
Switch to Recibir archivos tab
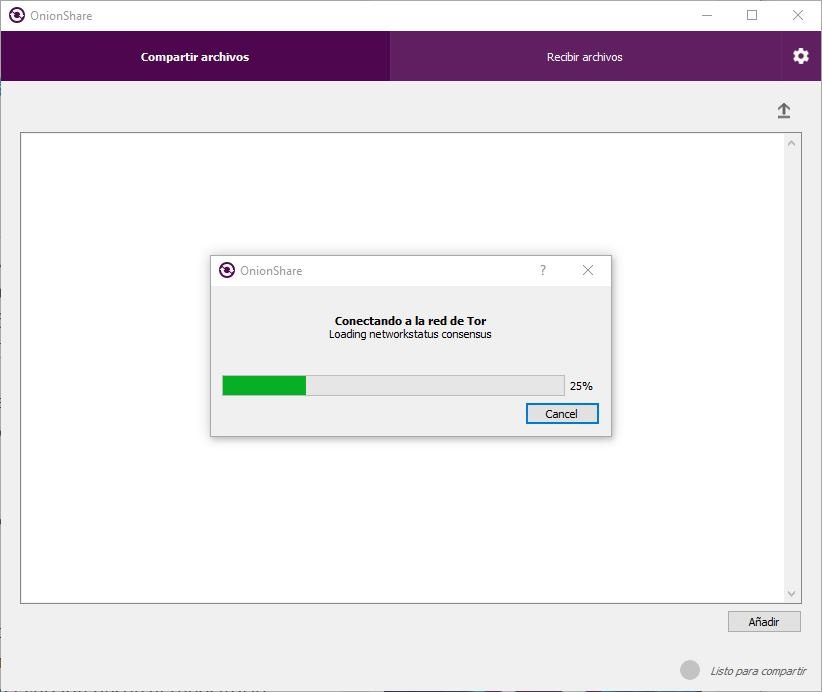(585, 56)
